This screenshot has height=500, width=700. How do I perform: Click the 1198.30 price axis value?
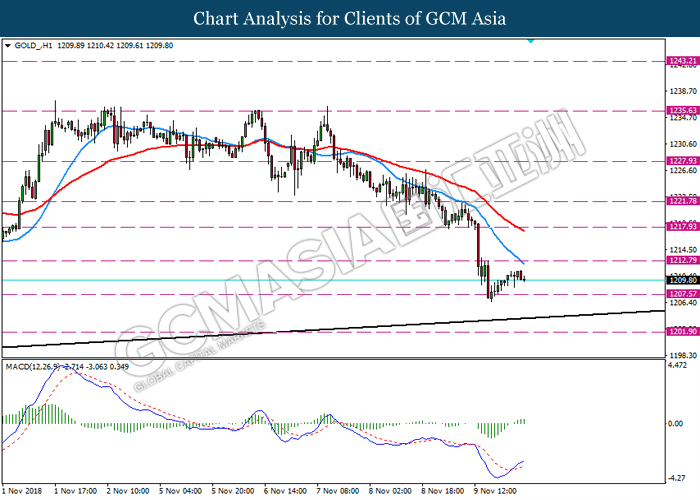[x=683, y=356]
